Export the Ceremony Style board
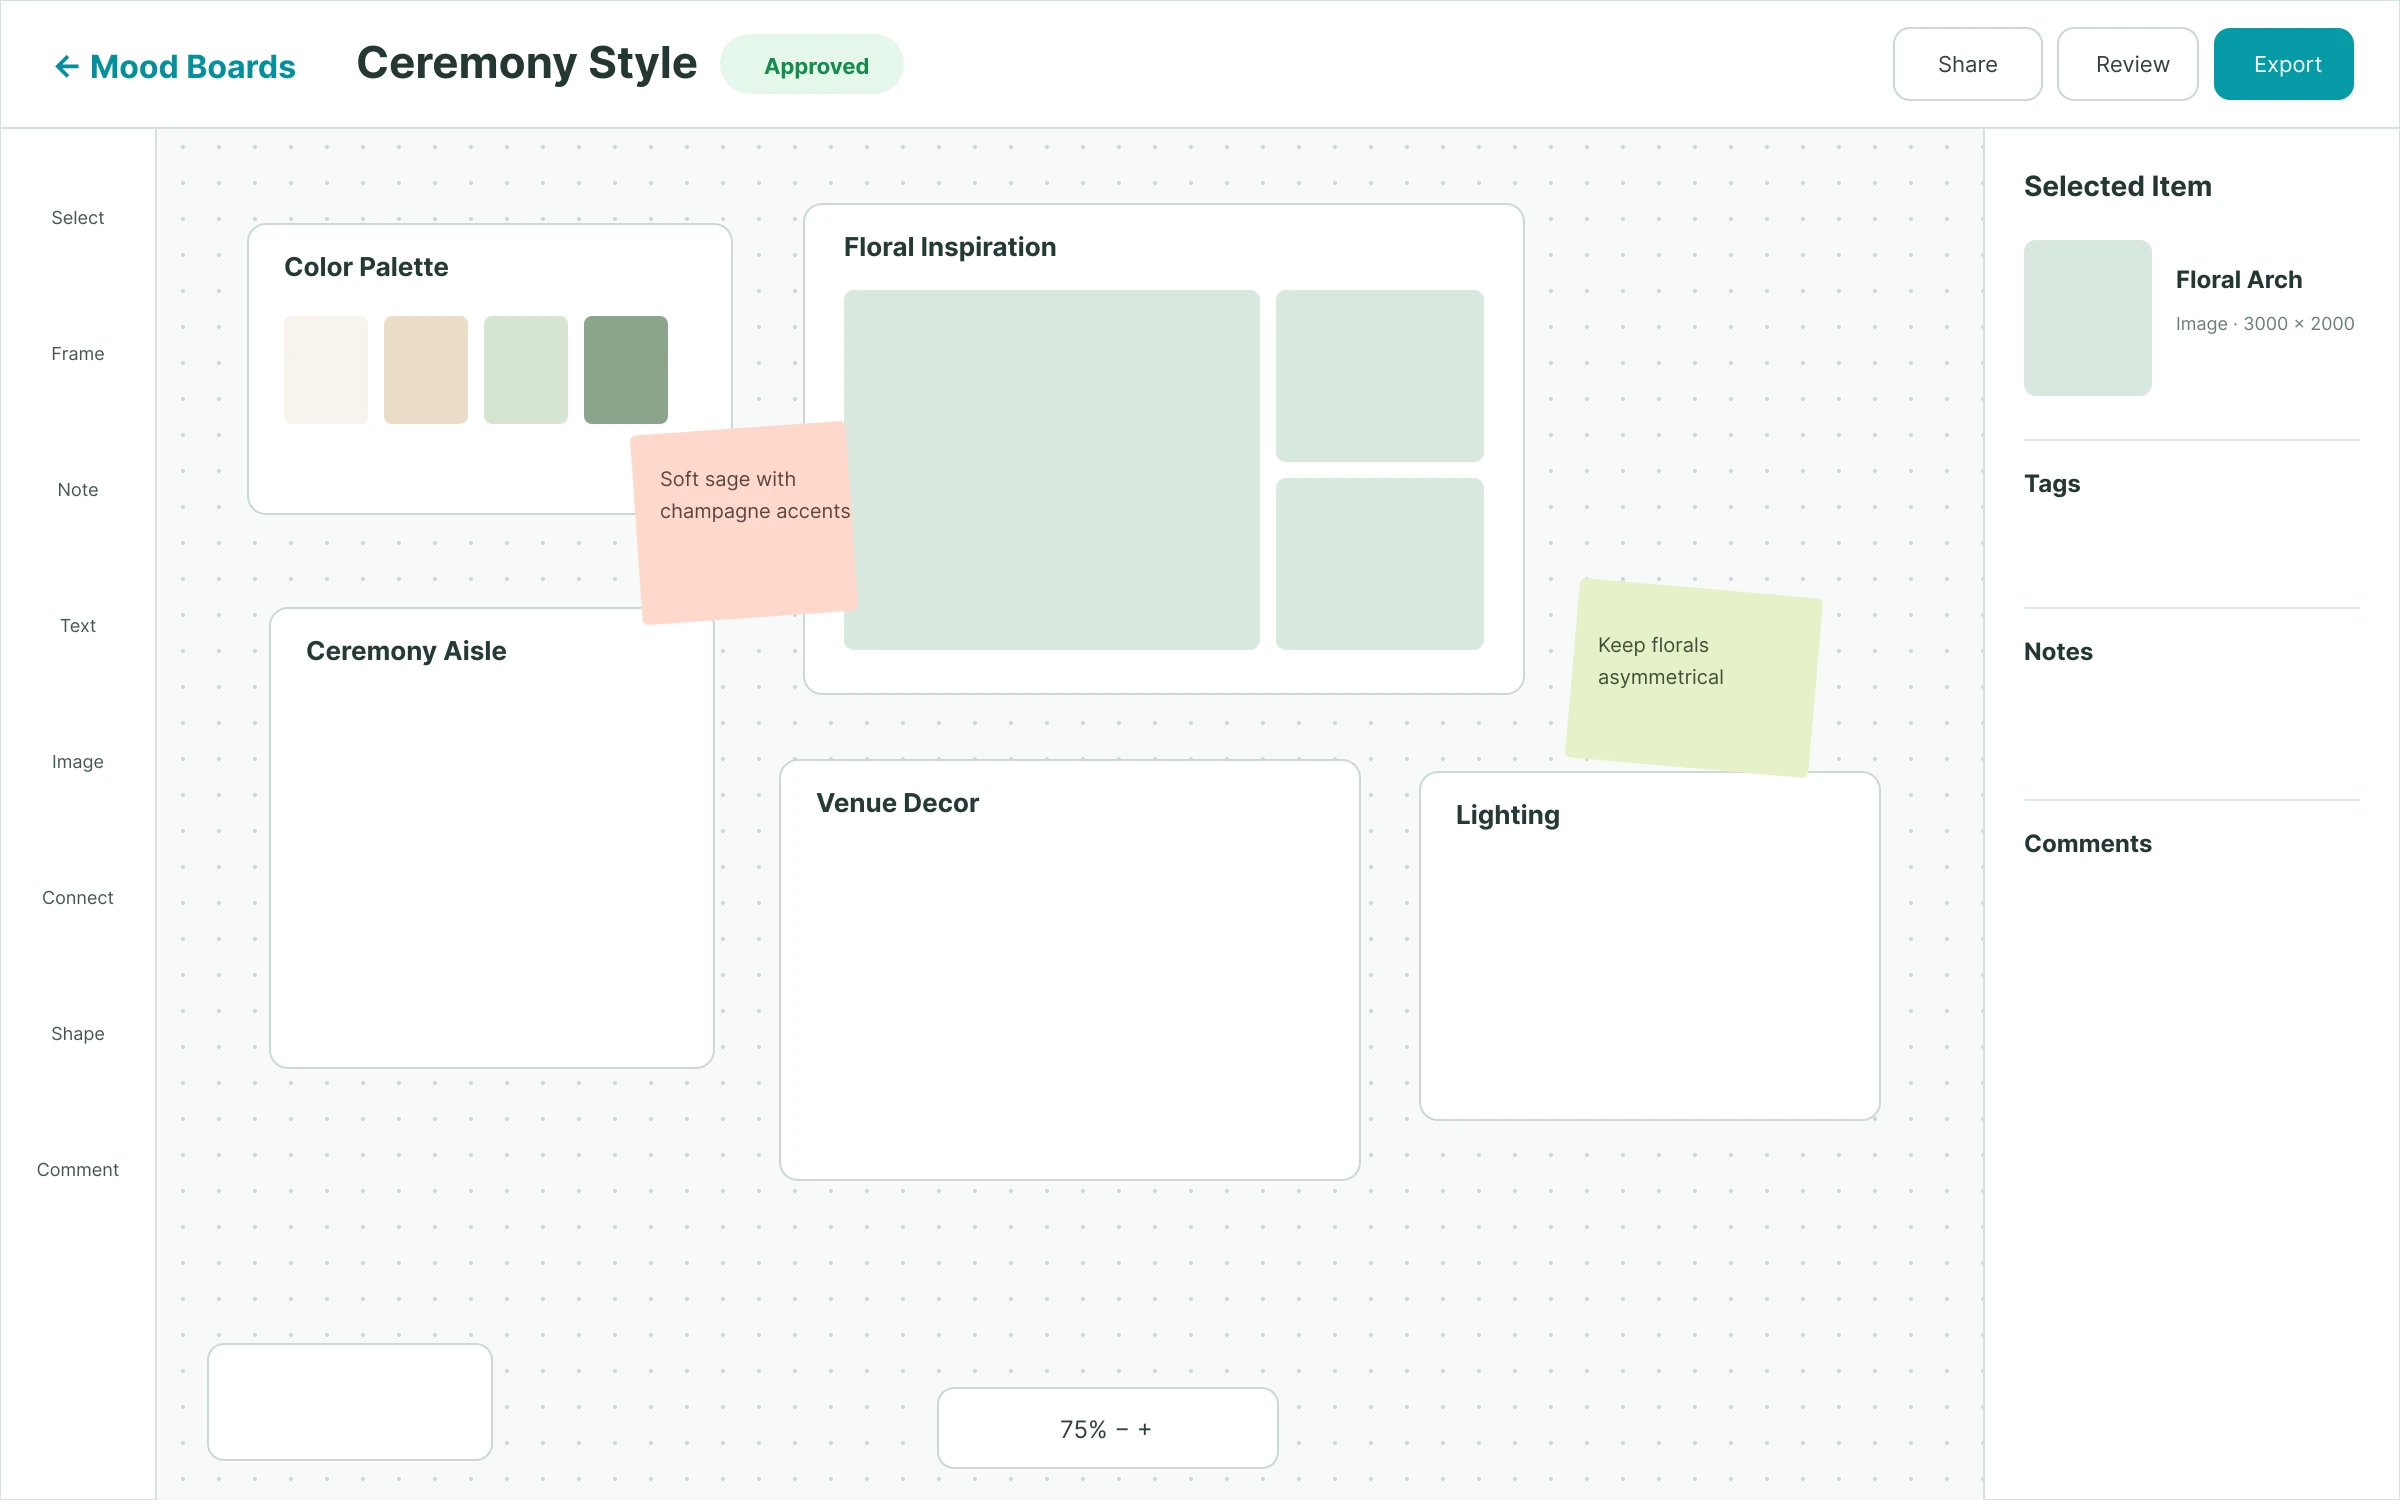 2283,64
